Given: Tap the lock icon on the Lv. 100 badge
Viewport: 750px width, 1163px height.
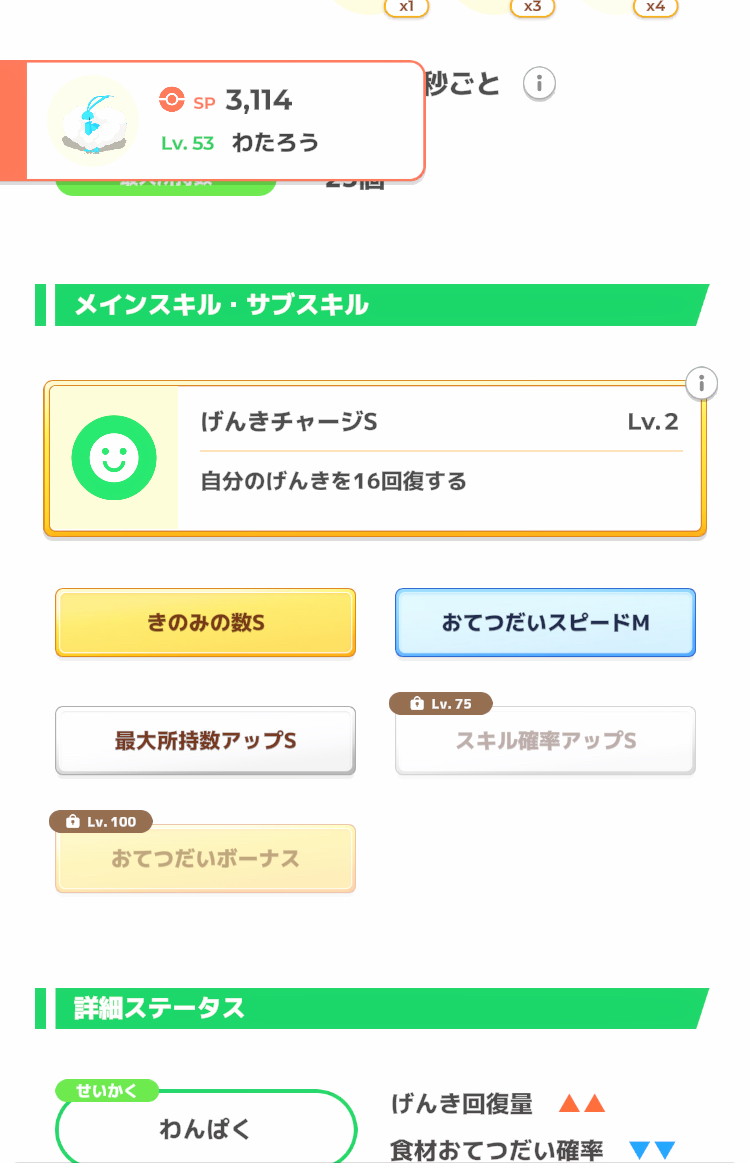Looking at the screenshot, I should tap(71, 822).
